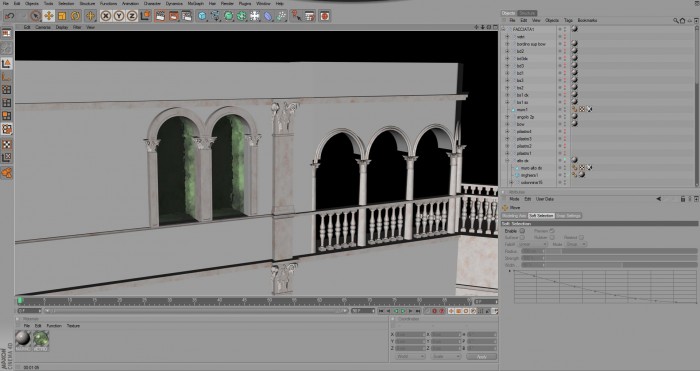The width and height of the screenshot is (700, 371).
Task: Activate the Rotate tool icon
Action: pos(75,16)
